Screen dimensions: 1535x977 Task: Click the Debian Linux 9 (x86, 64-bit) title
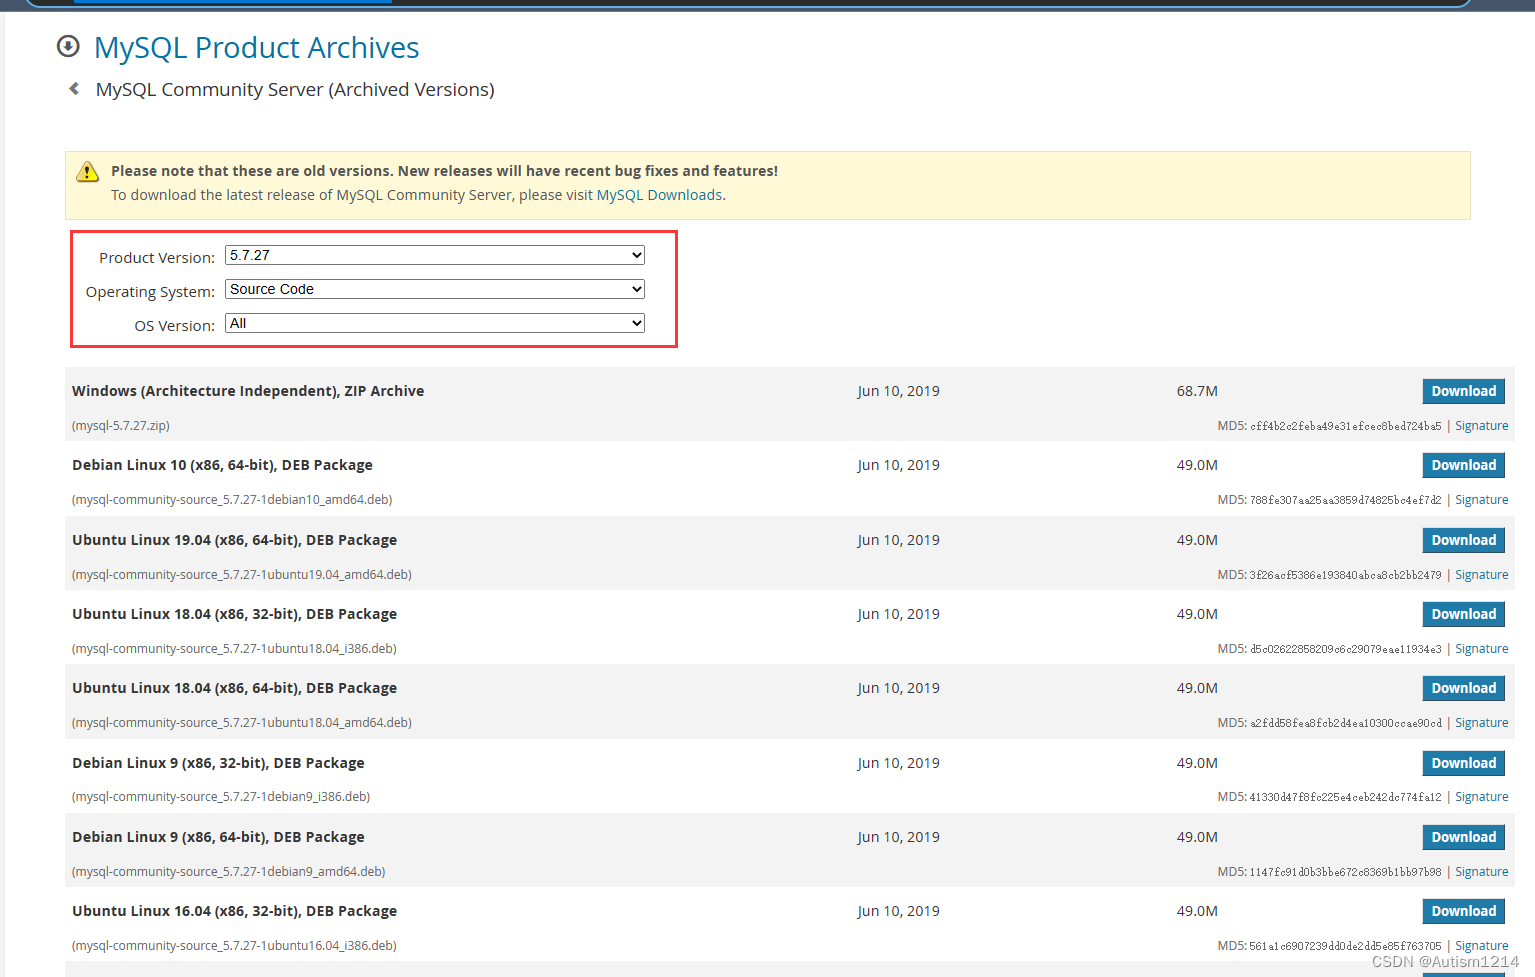pyautogui.click(x=218, y=837)
